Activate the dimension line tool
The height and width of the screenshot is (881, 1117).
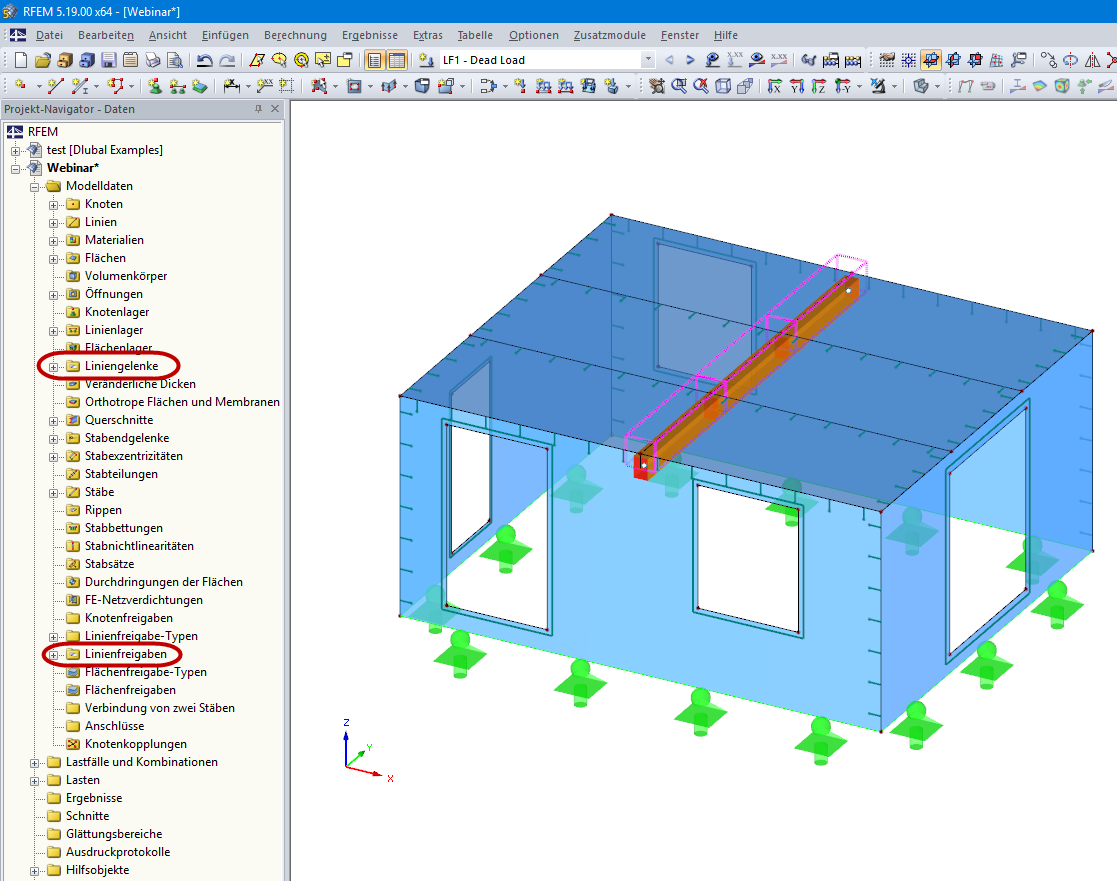click(232, 86)
